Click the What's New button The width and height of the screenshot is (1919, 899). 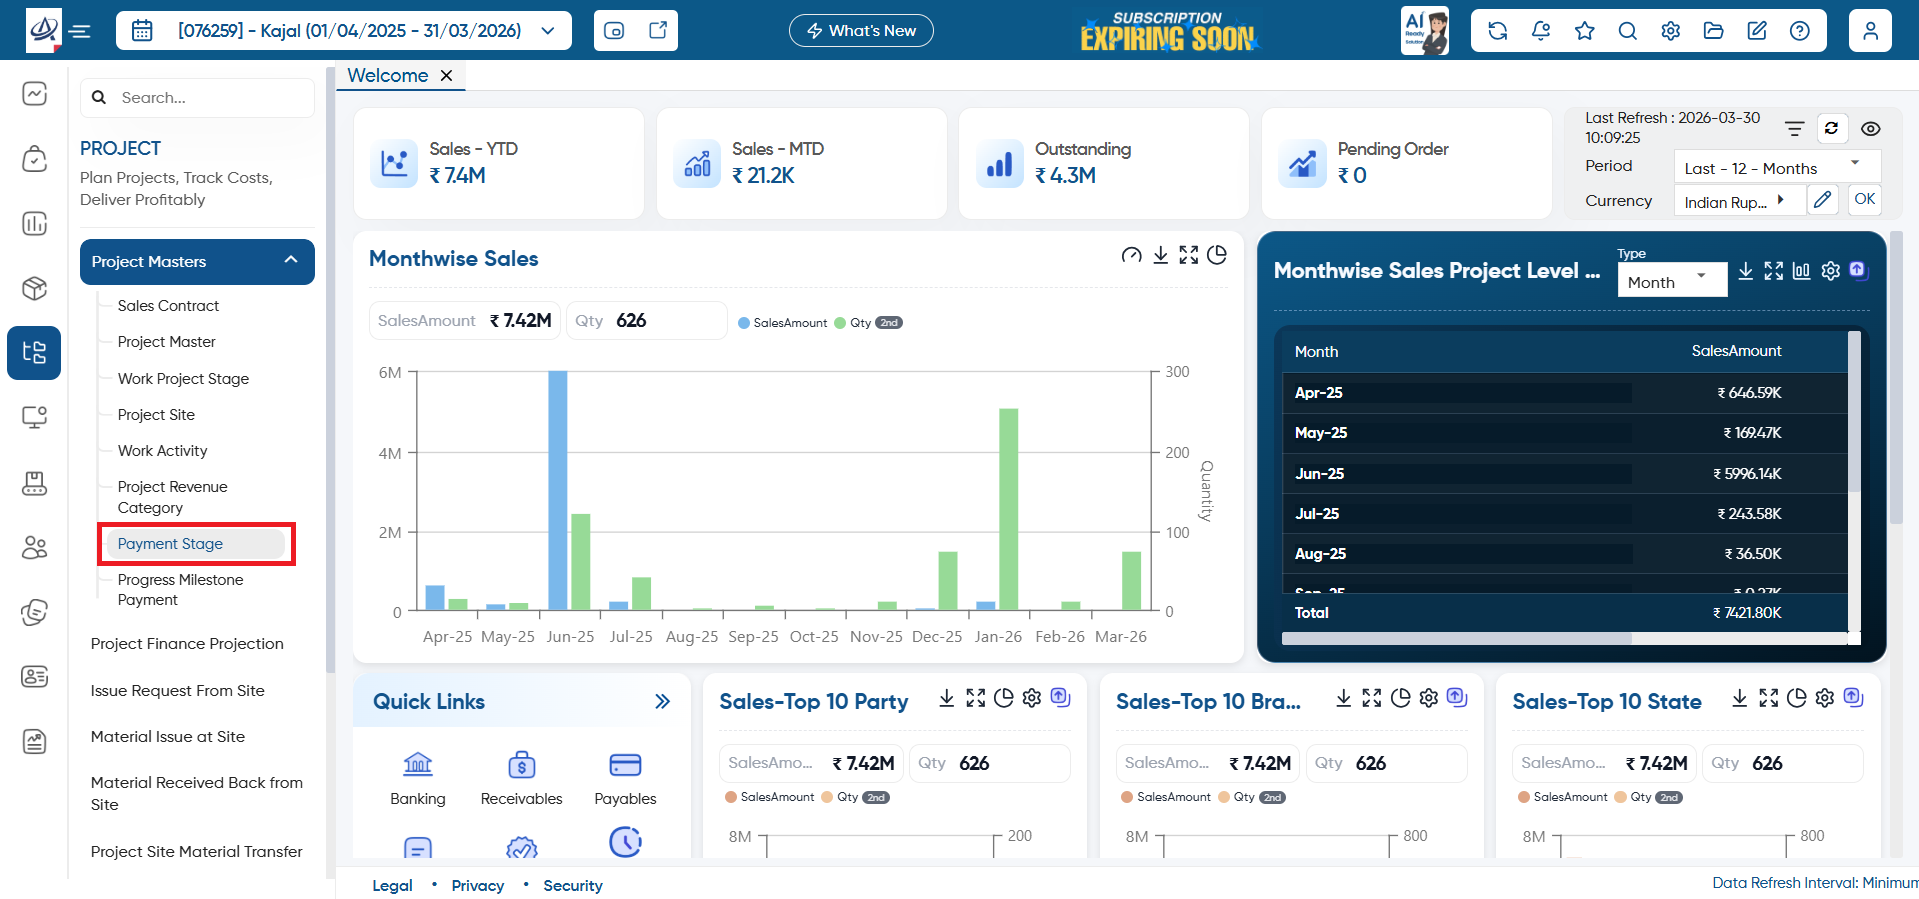pos(861,31)
